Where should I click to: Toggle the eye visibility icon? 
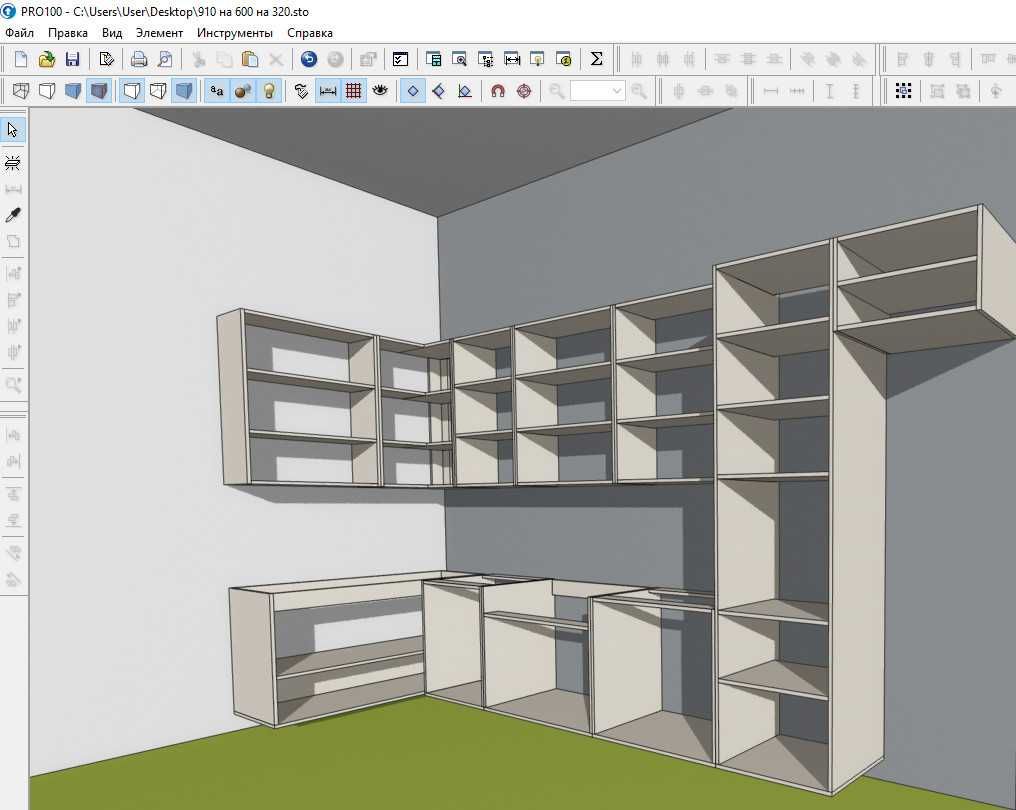380,91
